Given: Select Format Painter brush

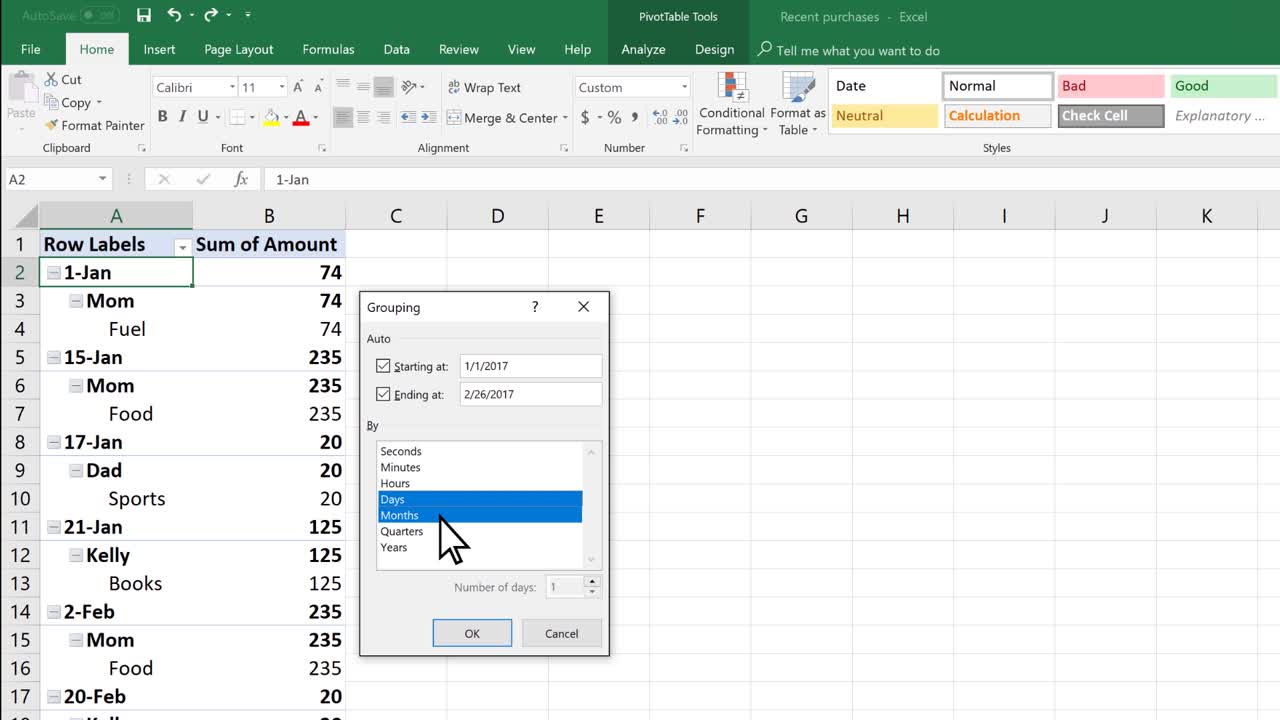Looking at the screenshot, I should click(95, 125).
